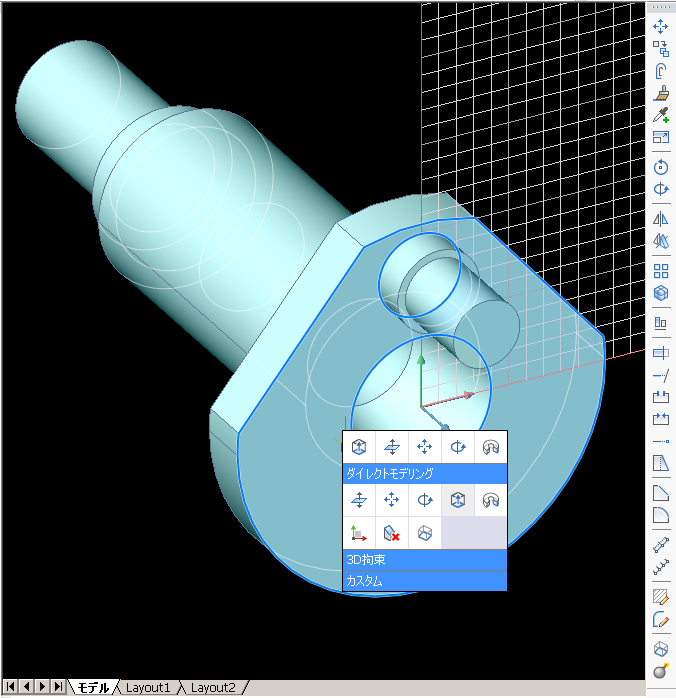This screenshot has width=676, height=698.
Task: Switch to the Layout2 tab
Action: pyautogui.click(x=213, y=688)
